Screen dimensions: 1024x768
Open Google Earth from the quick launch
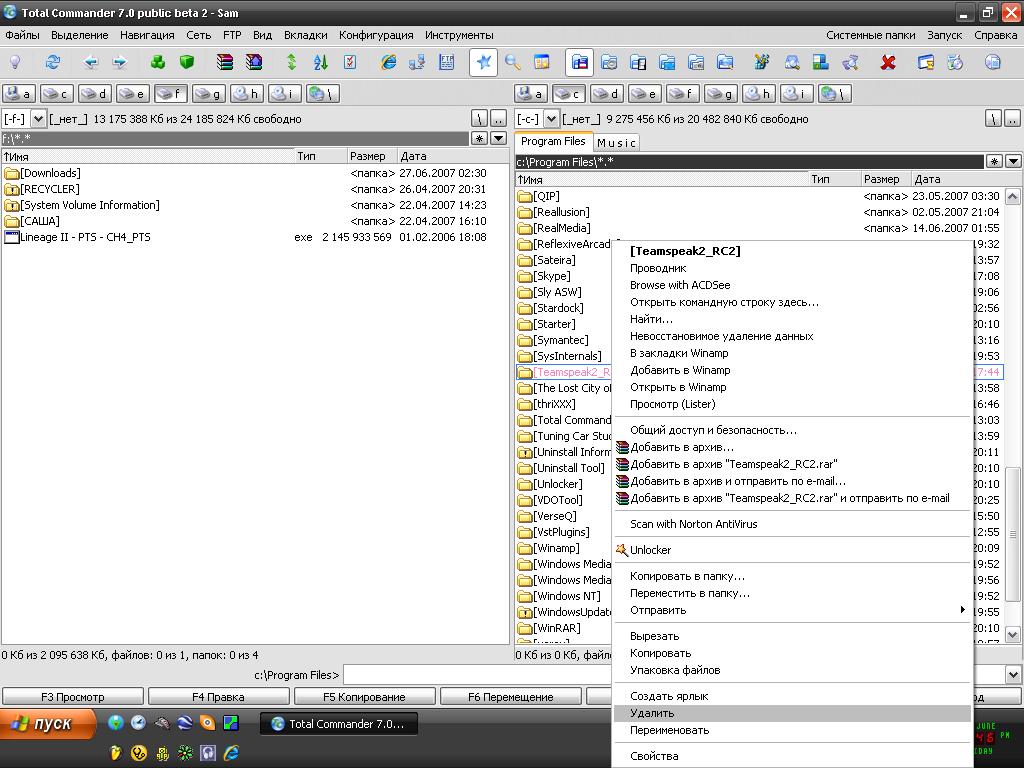click(185, 722)
